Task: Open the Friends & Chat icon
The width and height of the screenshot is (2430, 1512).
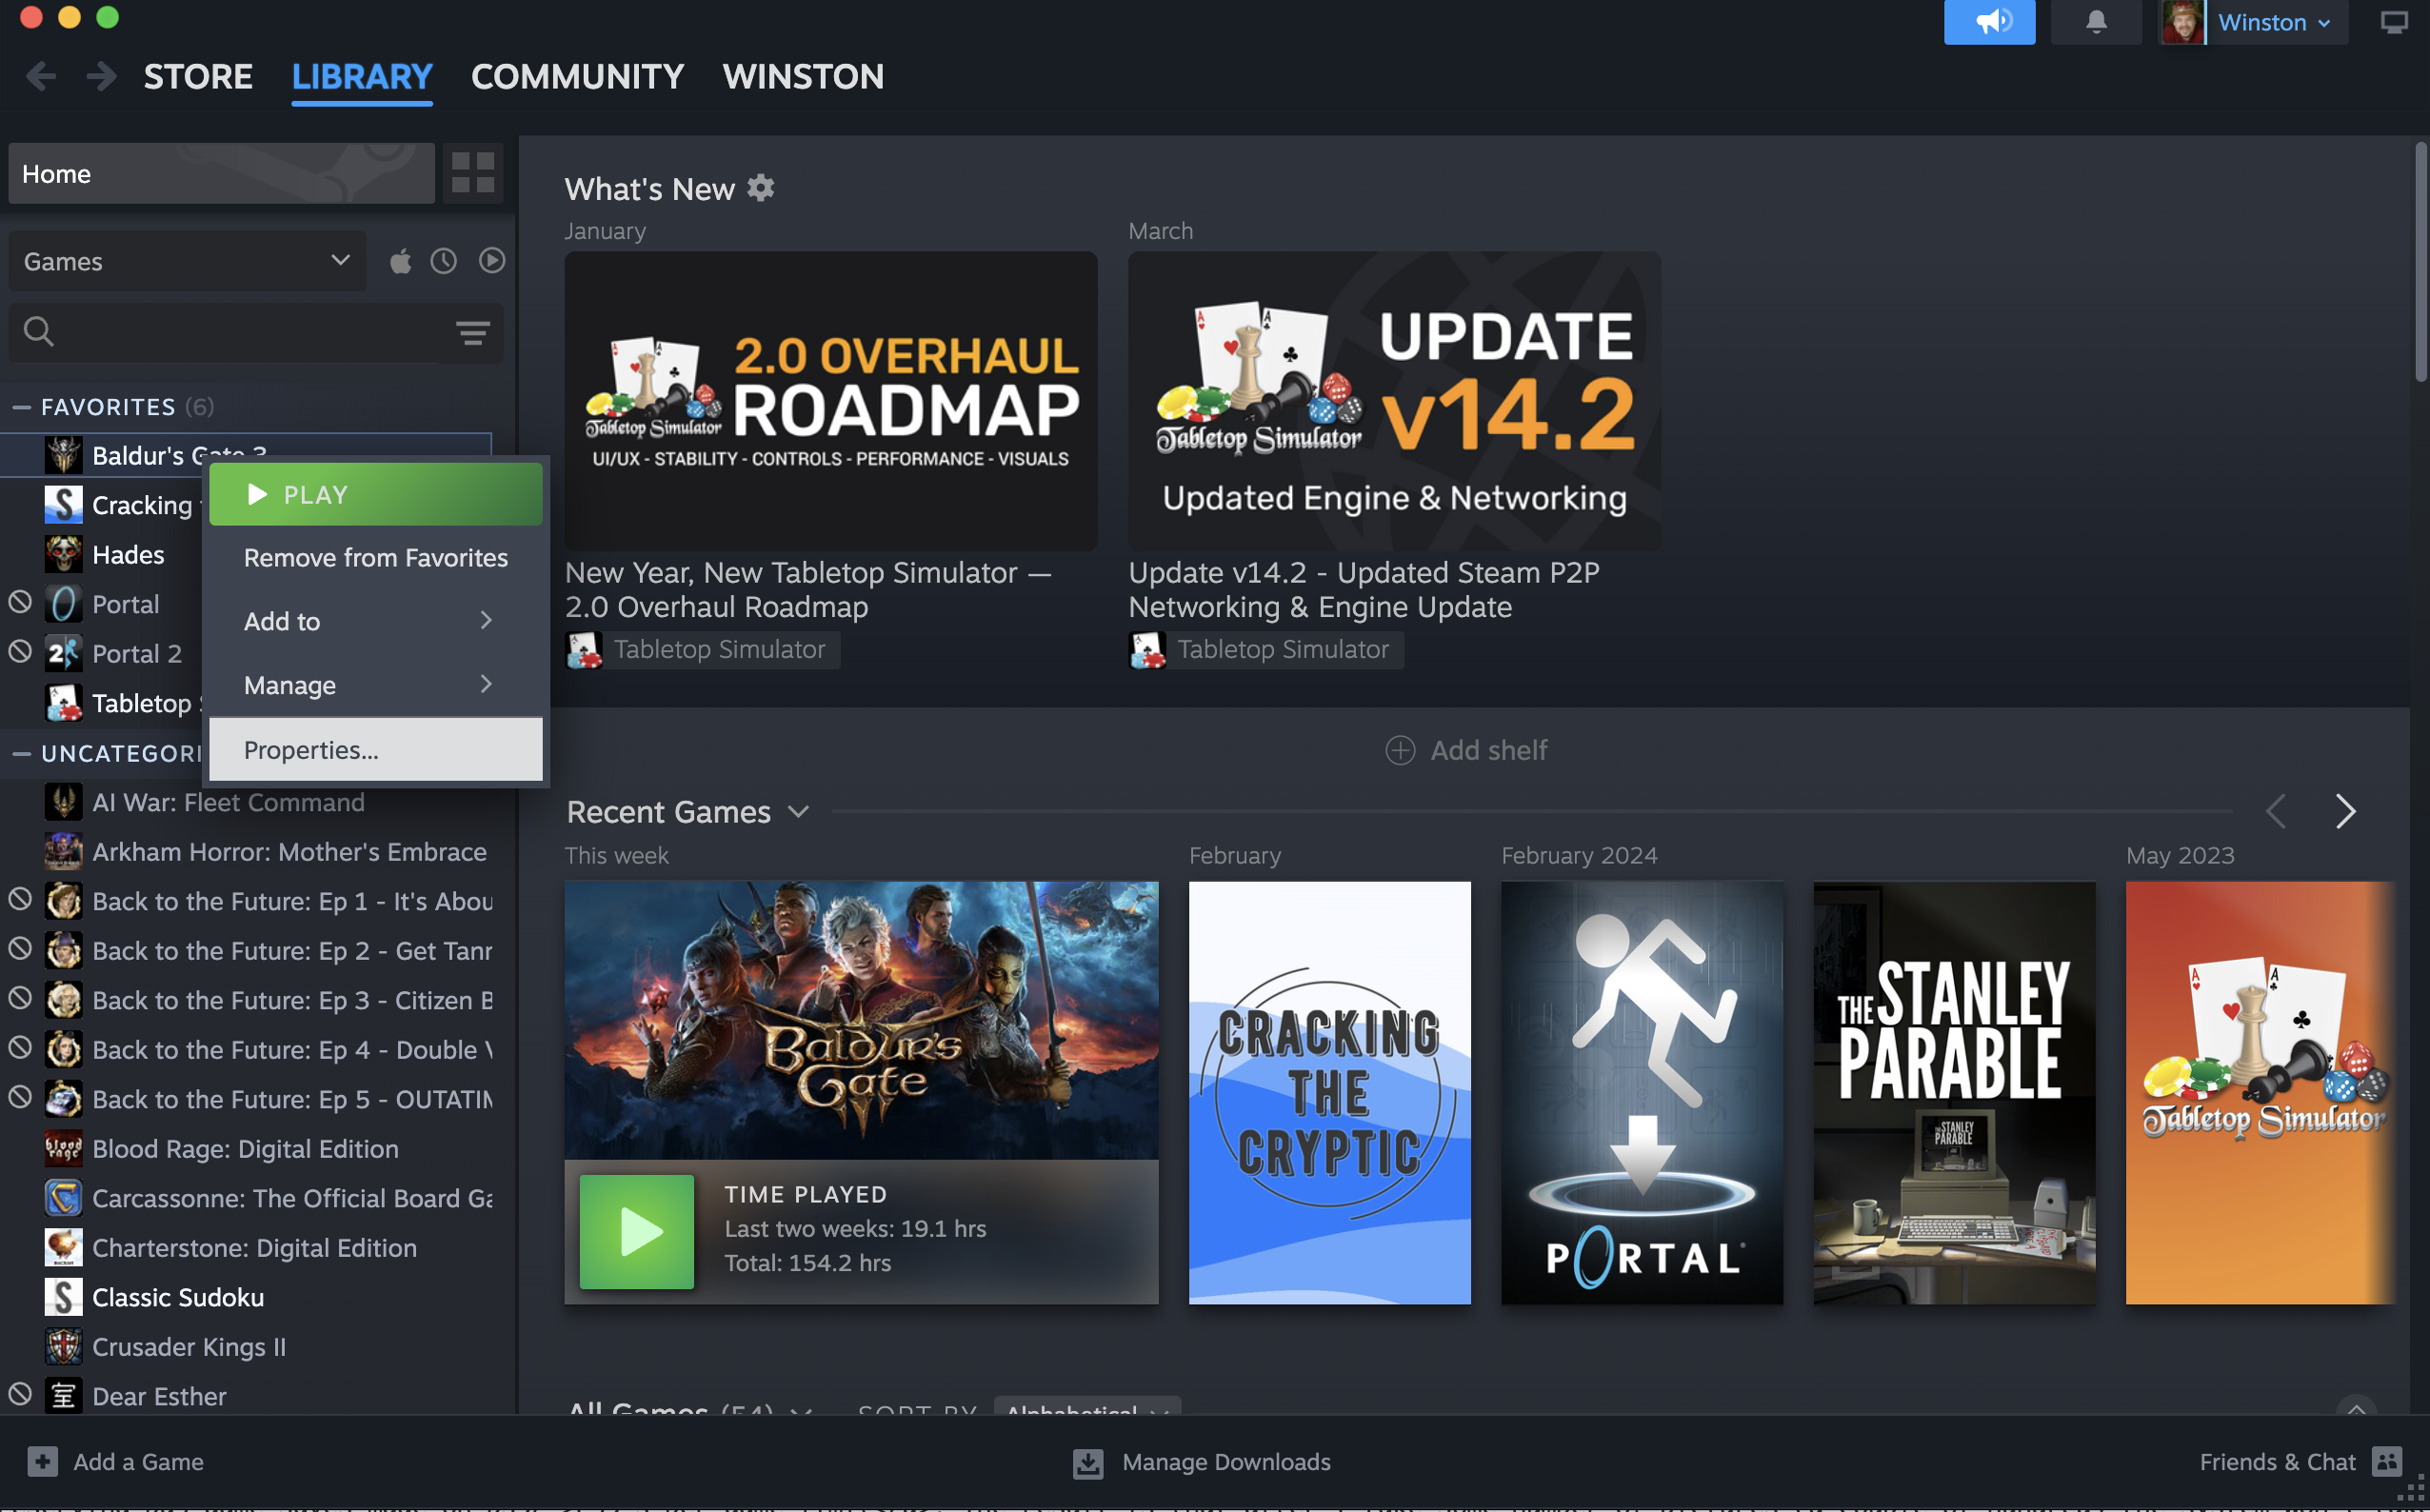Action: pos(2387,1461)
